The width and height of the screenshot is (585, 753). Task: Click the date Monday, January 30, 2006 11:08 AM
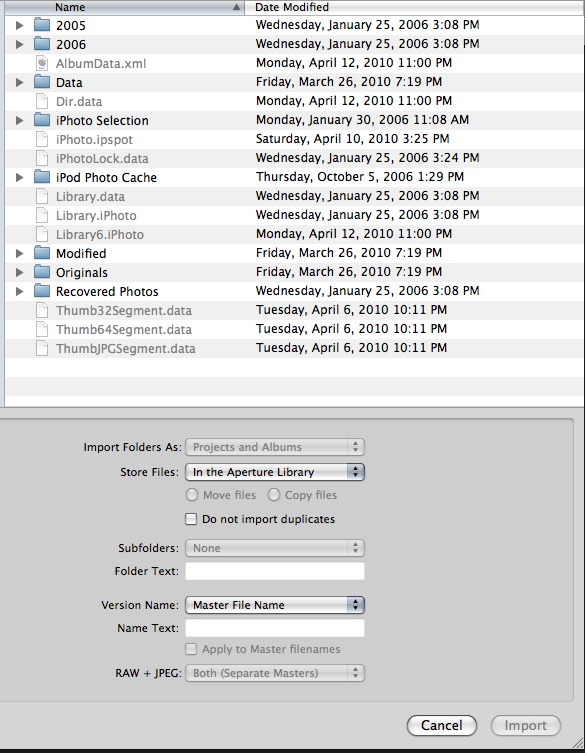(362, 120)
